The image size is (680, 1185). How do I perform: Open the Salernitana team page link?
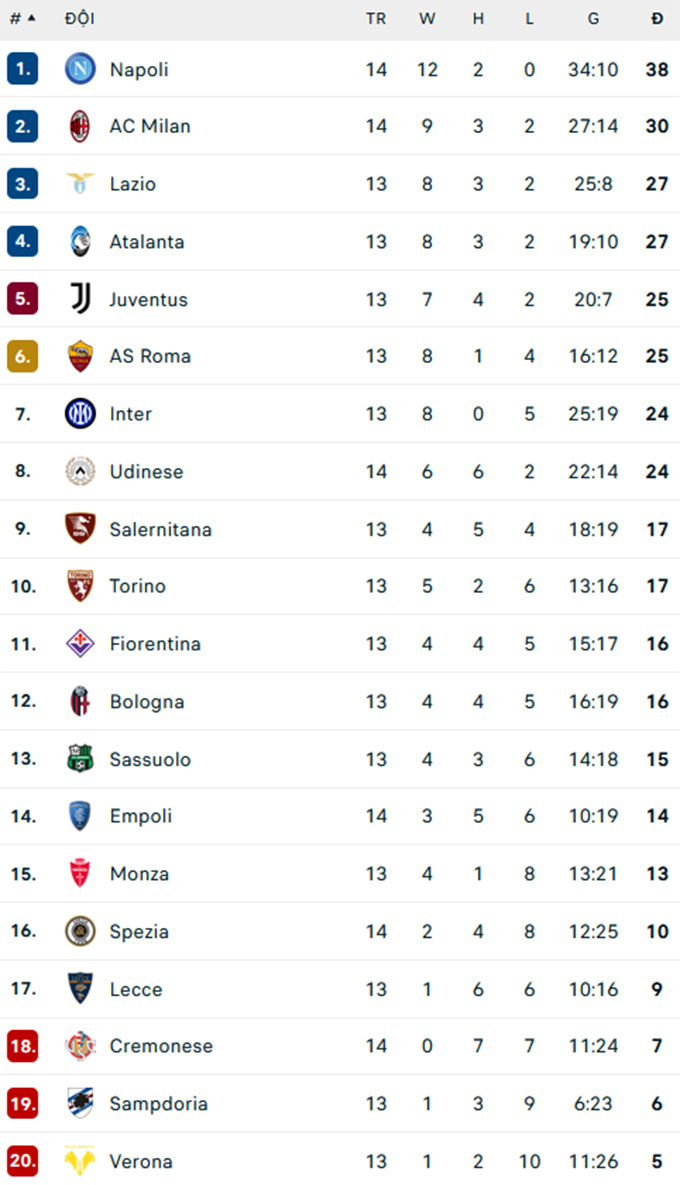pyautogui.click(x=160, y=529)
